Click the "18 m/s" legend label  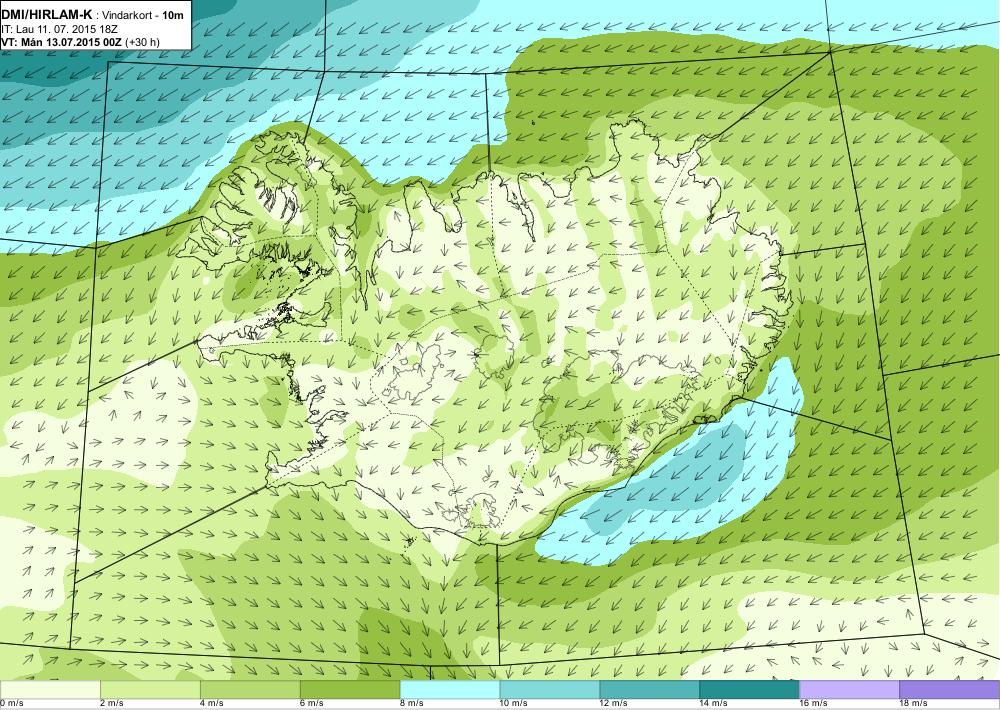(914, 704)
